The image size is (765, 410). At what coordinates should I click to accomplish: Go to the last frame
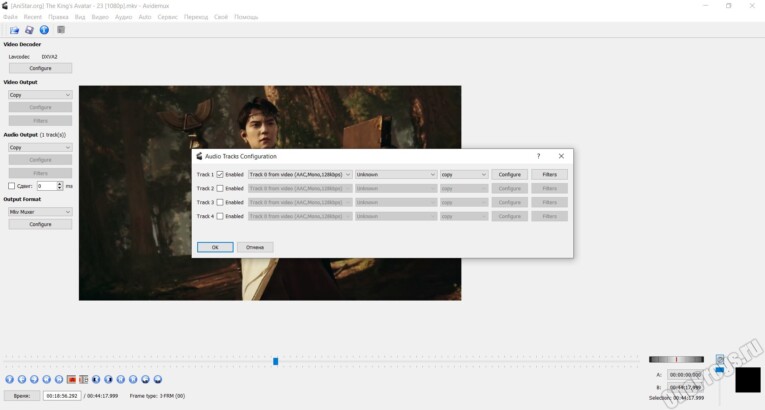(133, 379)
